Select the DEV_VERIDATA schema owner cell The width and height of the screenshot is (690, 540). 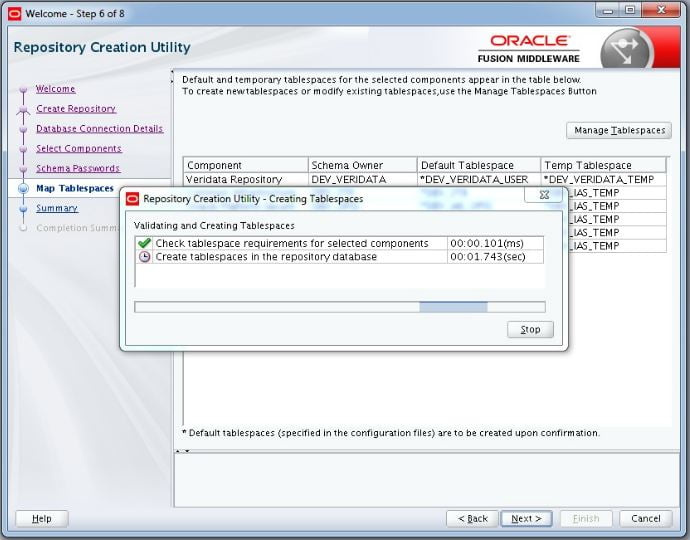(x=363, y=180)
